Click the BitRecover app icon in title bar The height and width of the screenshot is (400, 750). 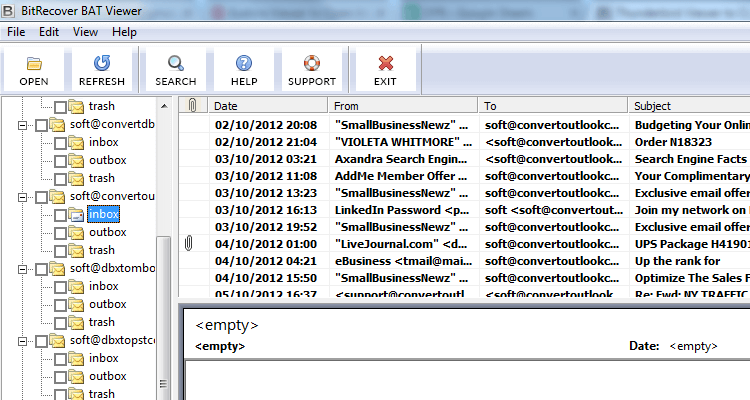point(8,10)
